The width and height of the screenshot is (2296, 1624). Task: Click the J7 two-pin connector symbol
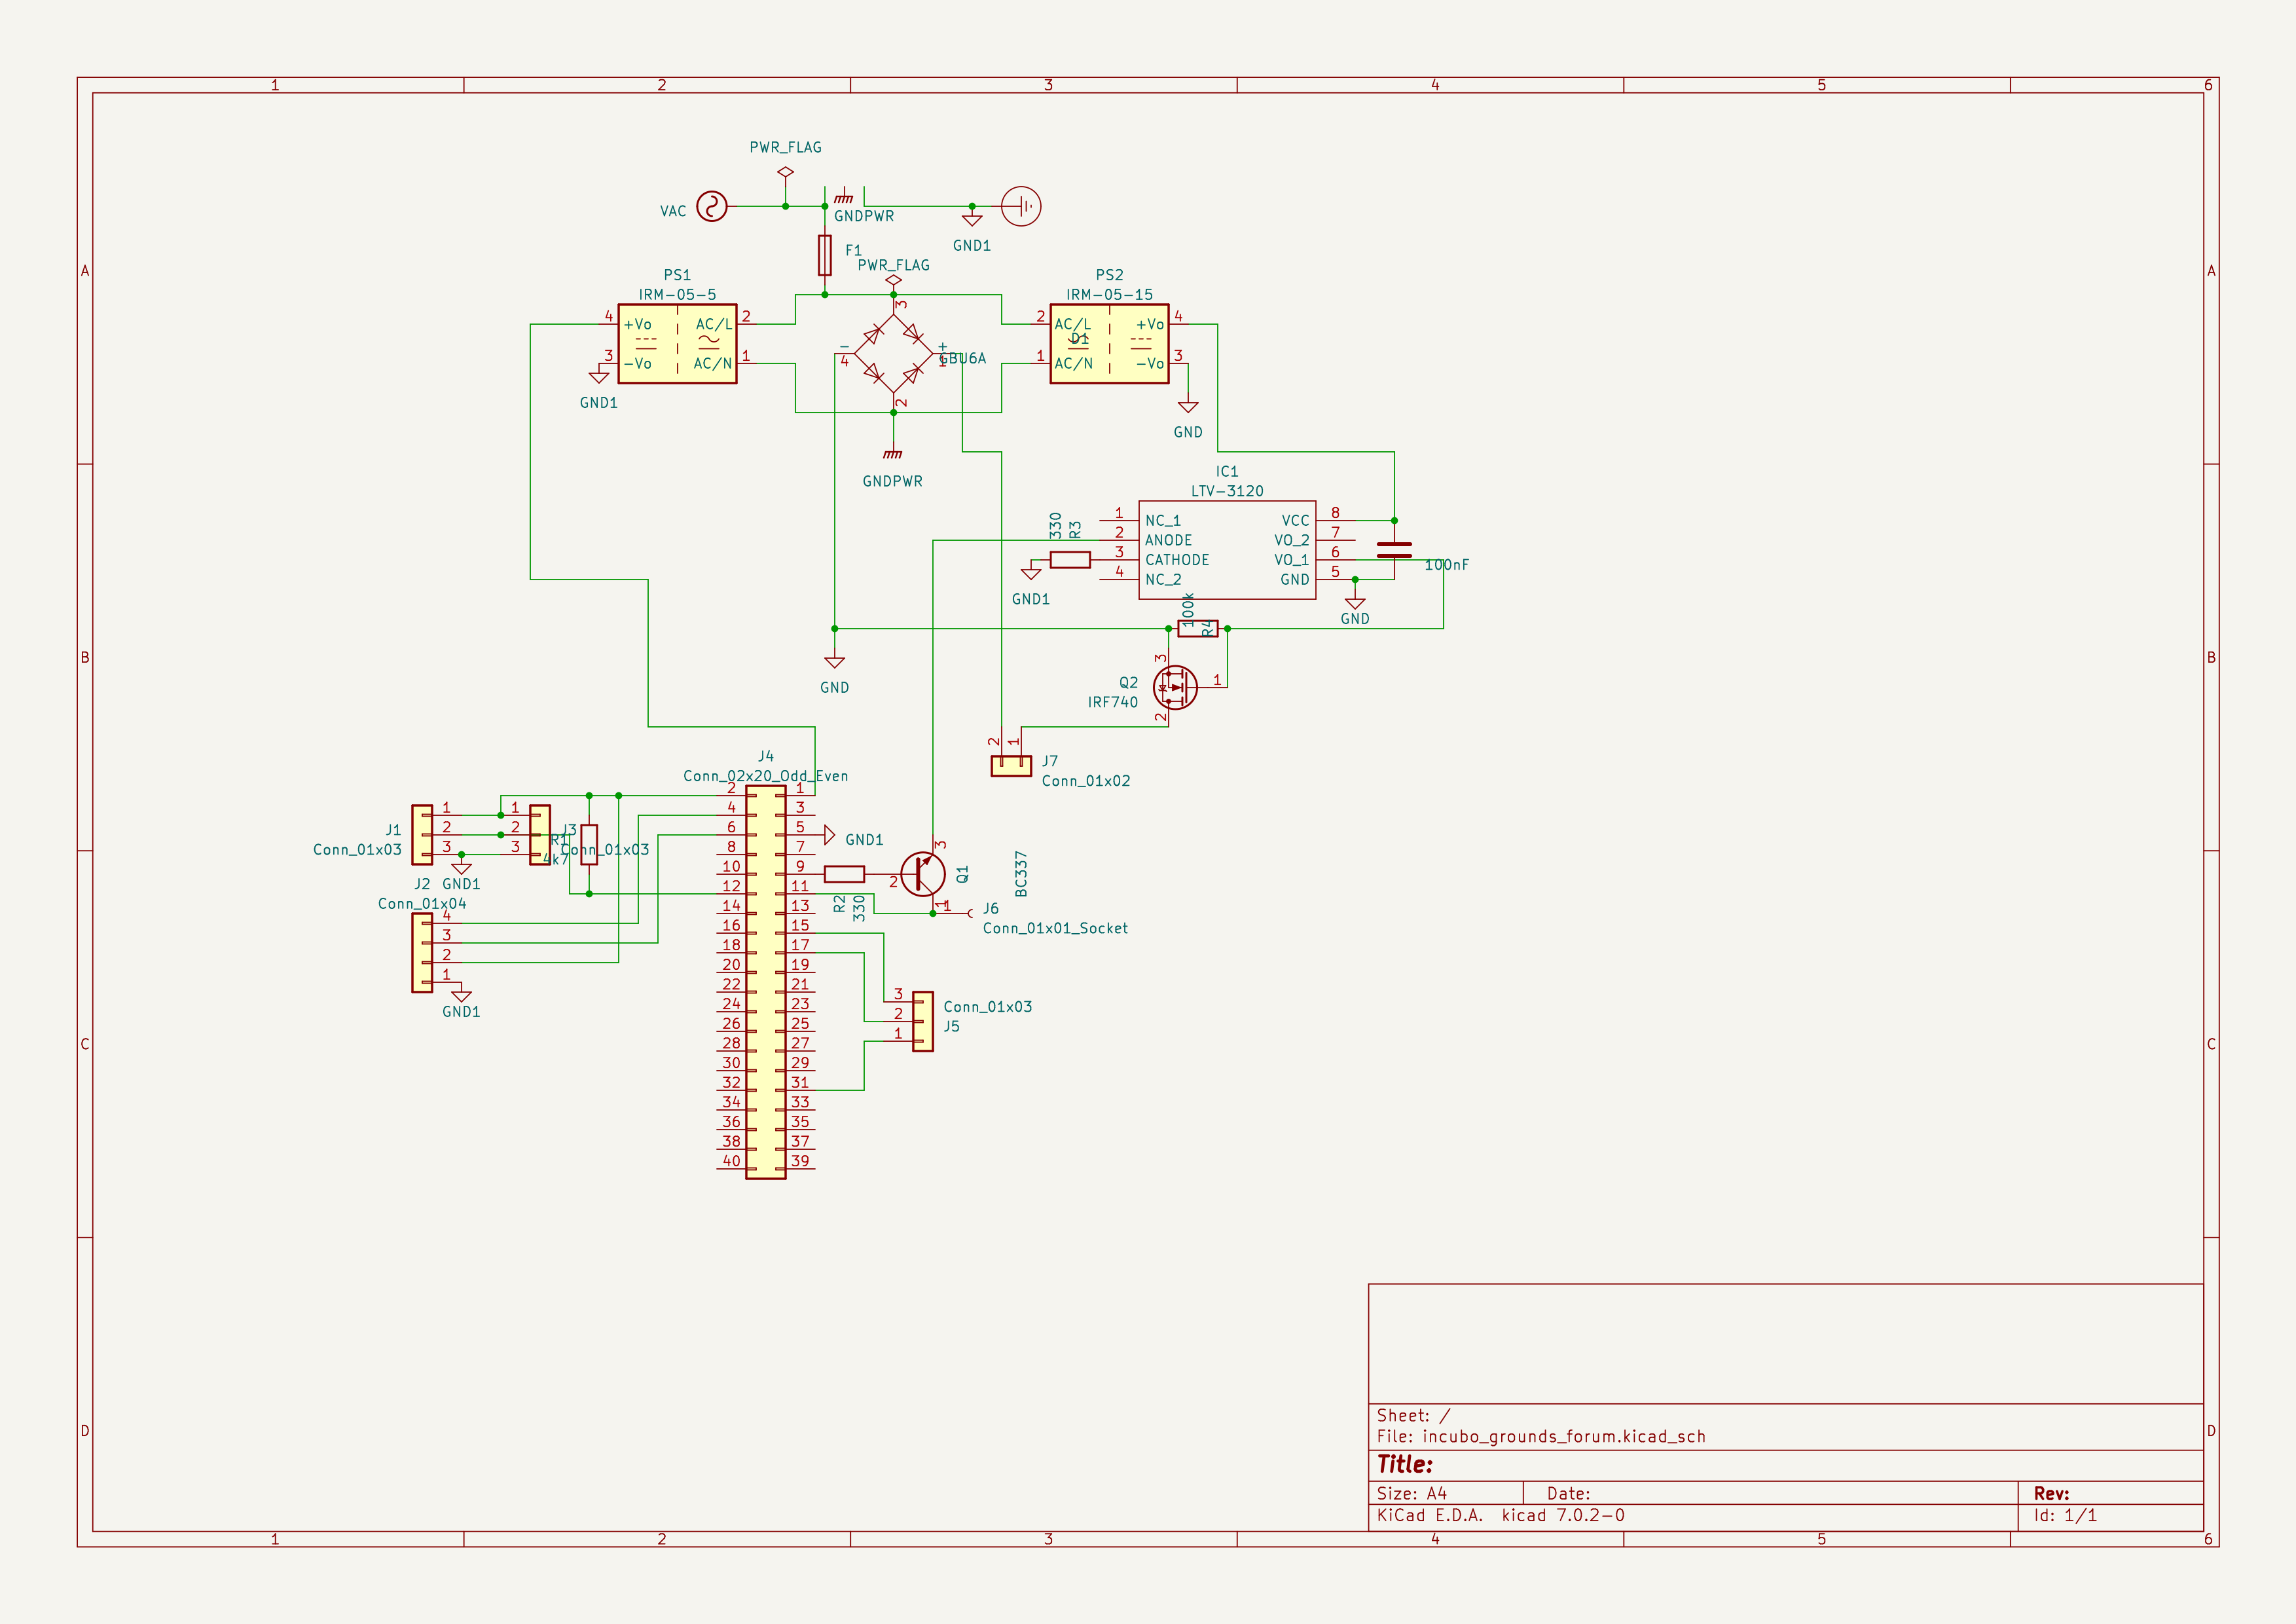[1011, 766]
